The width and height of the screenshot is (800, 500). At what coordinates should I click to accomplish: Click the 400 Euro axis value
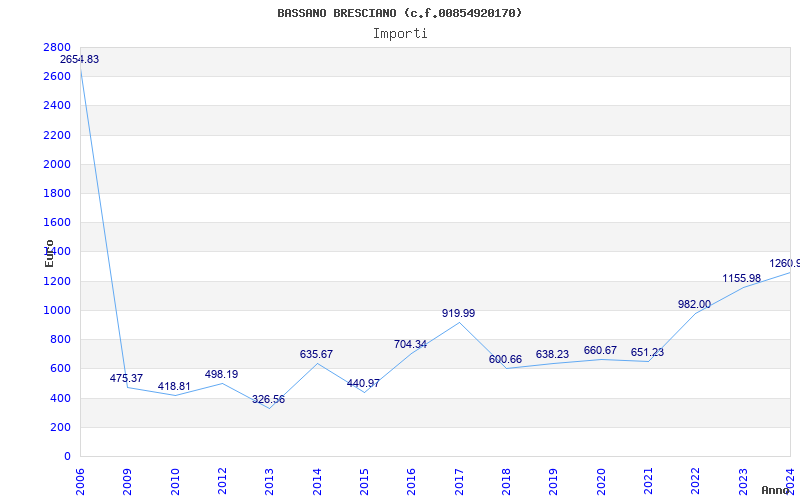point(61,398)
